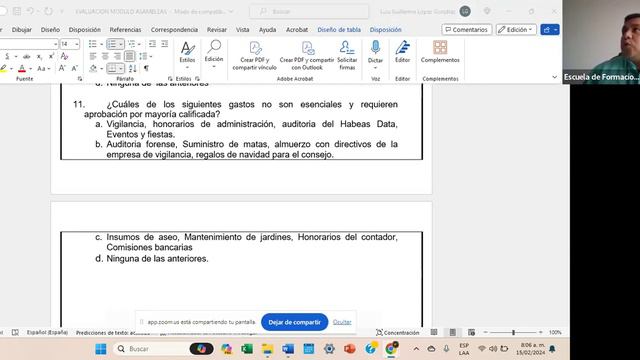640x360 pixels.
Task: Align text to the left
Action: [93, 56]
